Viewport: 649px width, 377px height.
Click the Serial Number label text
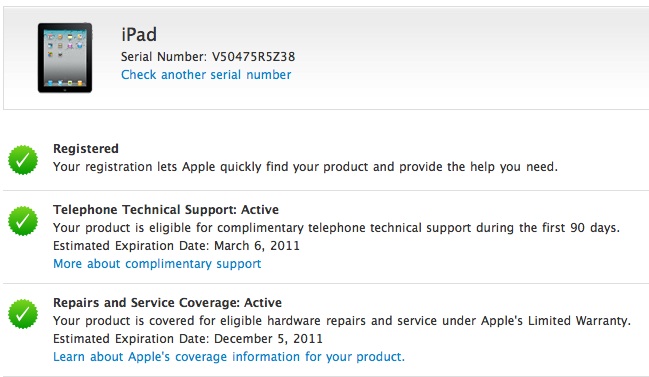(x=164, y=57)
